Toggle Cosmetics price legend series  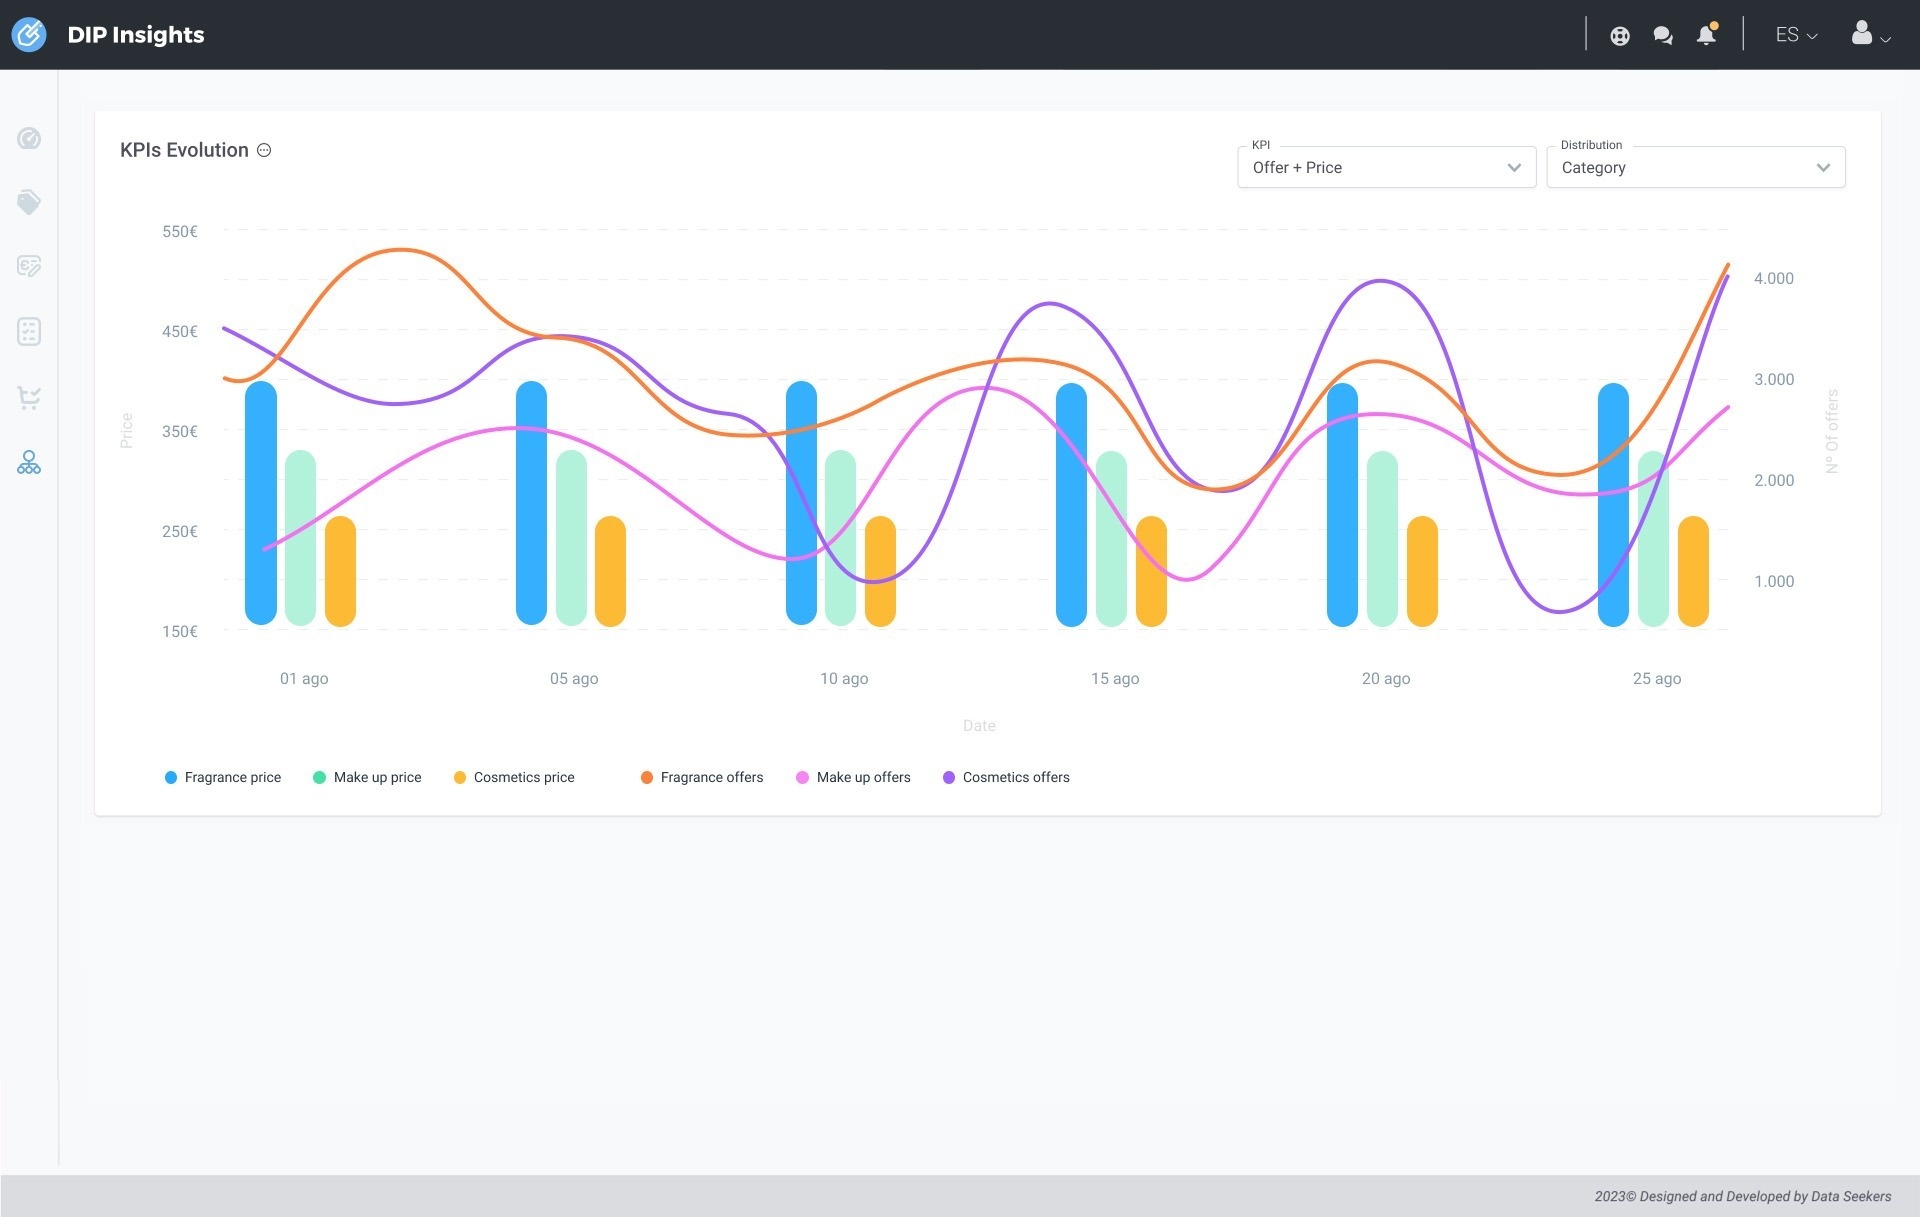[x=514, y=777]
